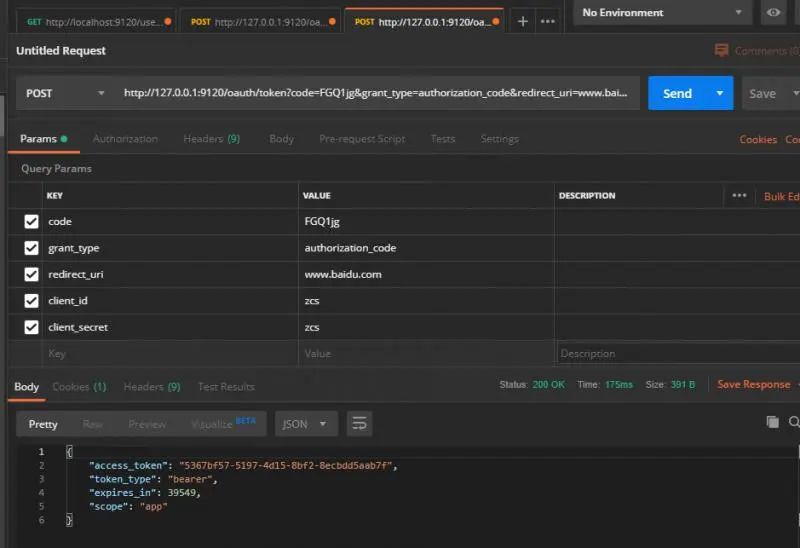
Task: Click the empty Key placeholder field
Action: tap(170, 354)
